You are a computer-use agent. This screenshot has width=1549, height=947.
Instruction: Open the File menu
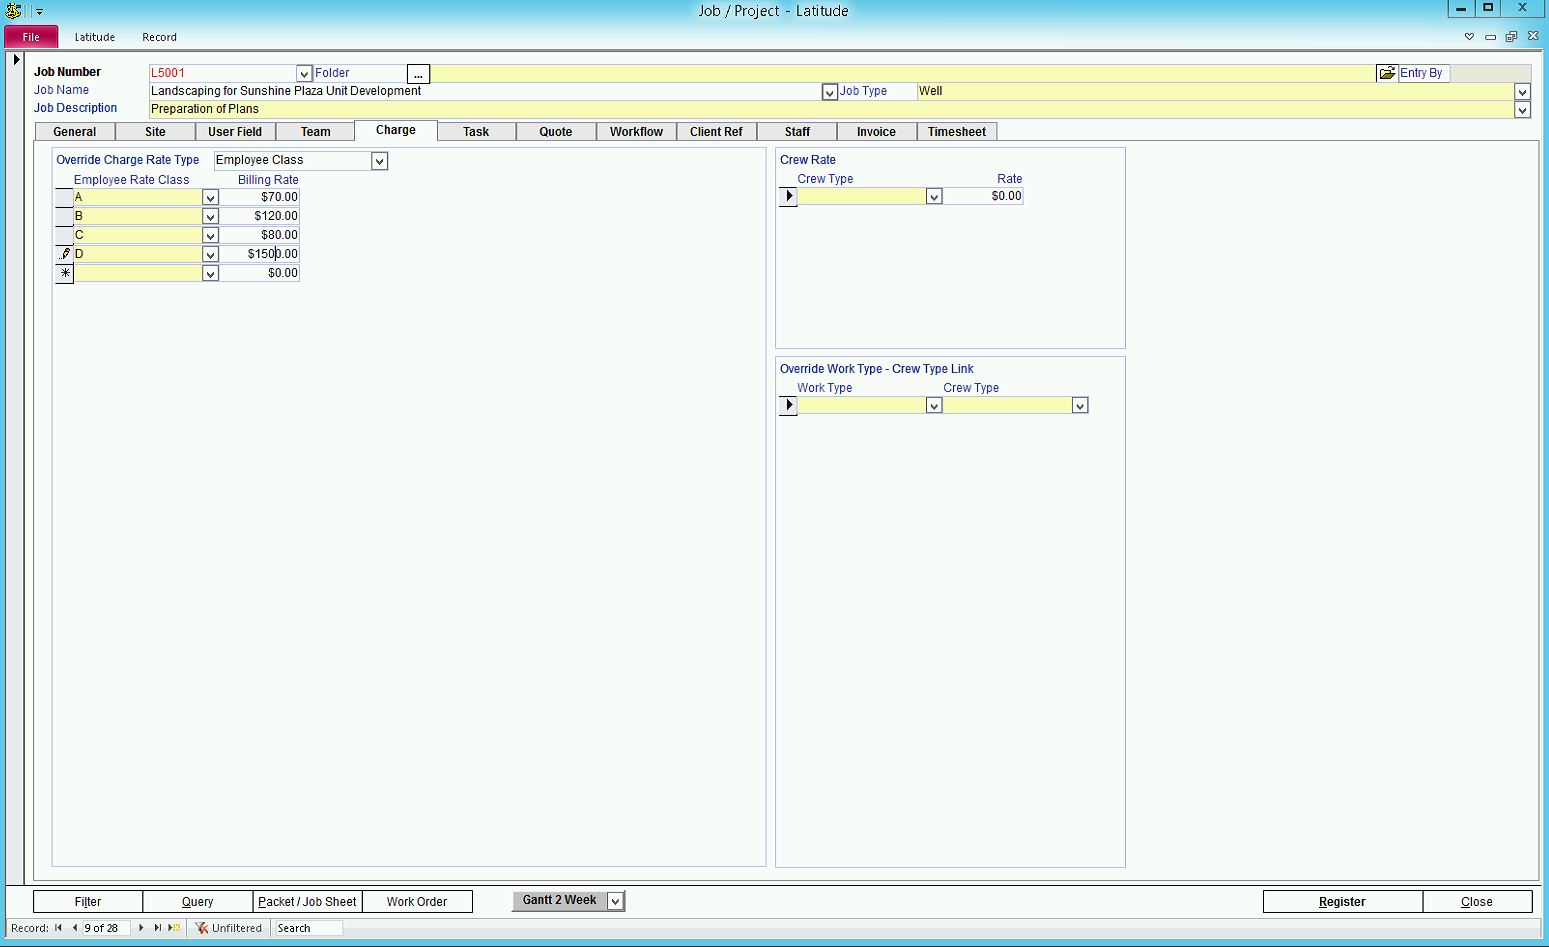point(31,37)
